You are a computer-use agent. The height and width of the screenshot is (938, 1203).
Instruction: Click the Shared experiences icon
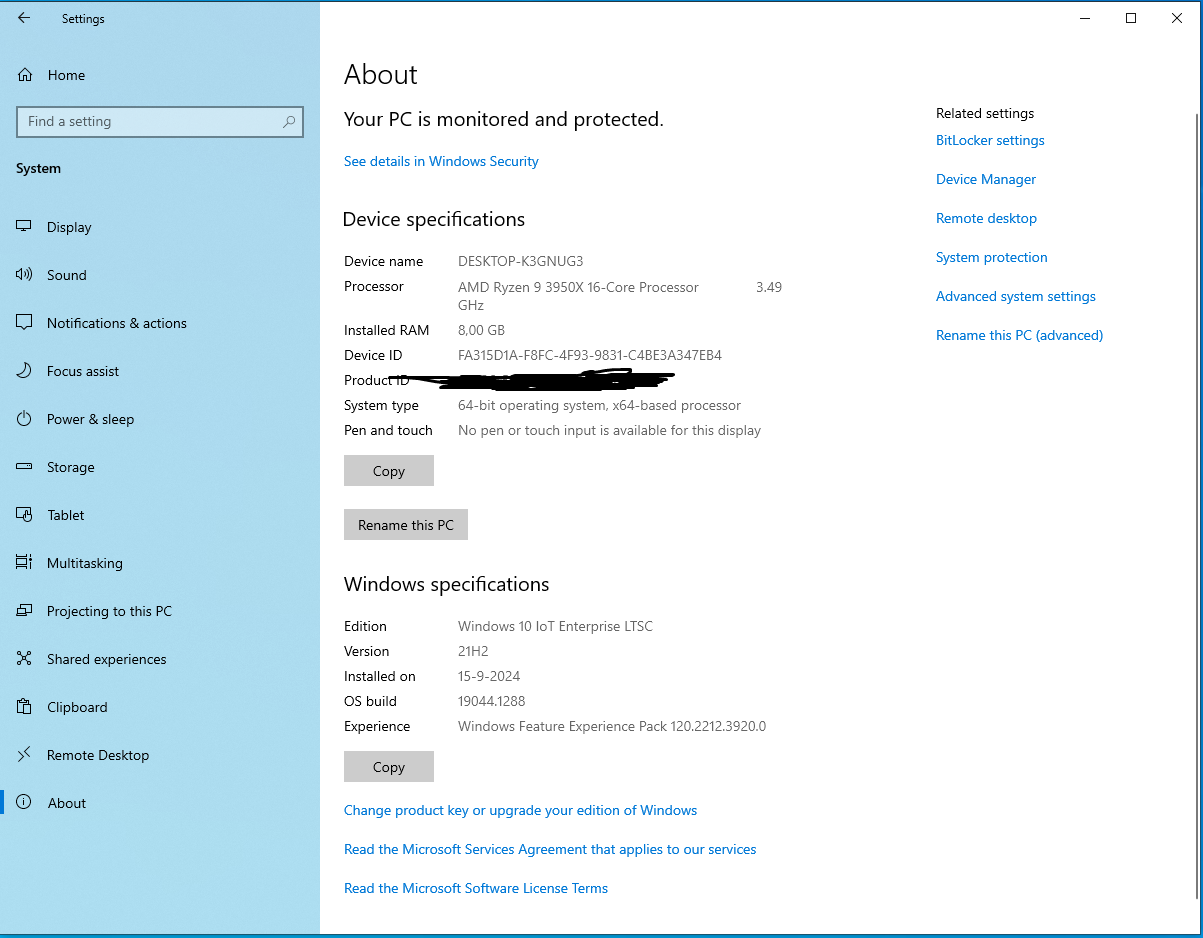point(25,659)
